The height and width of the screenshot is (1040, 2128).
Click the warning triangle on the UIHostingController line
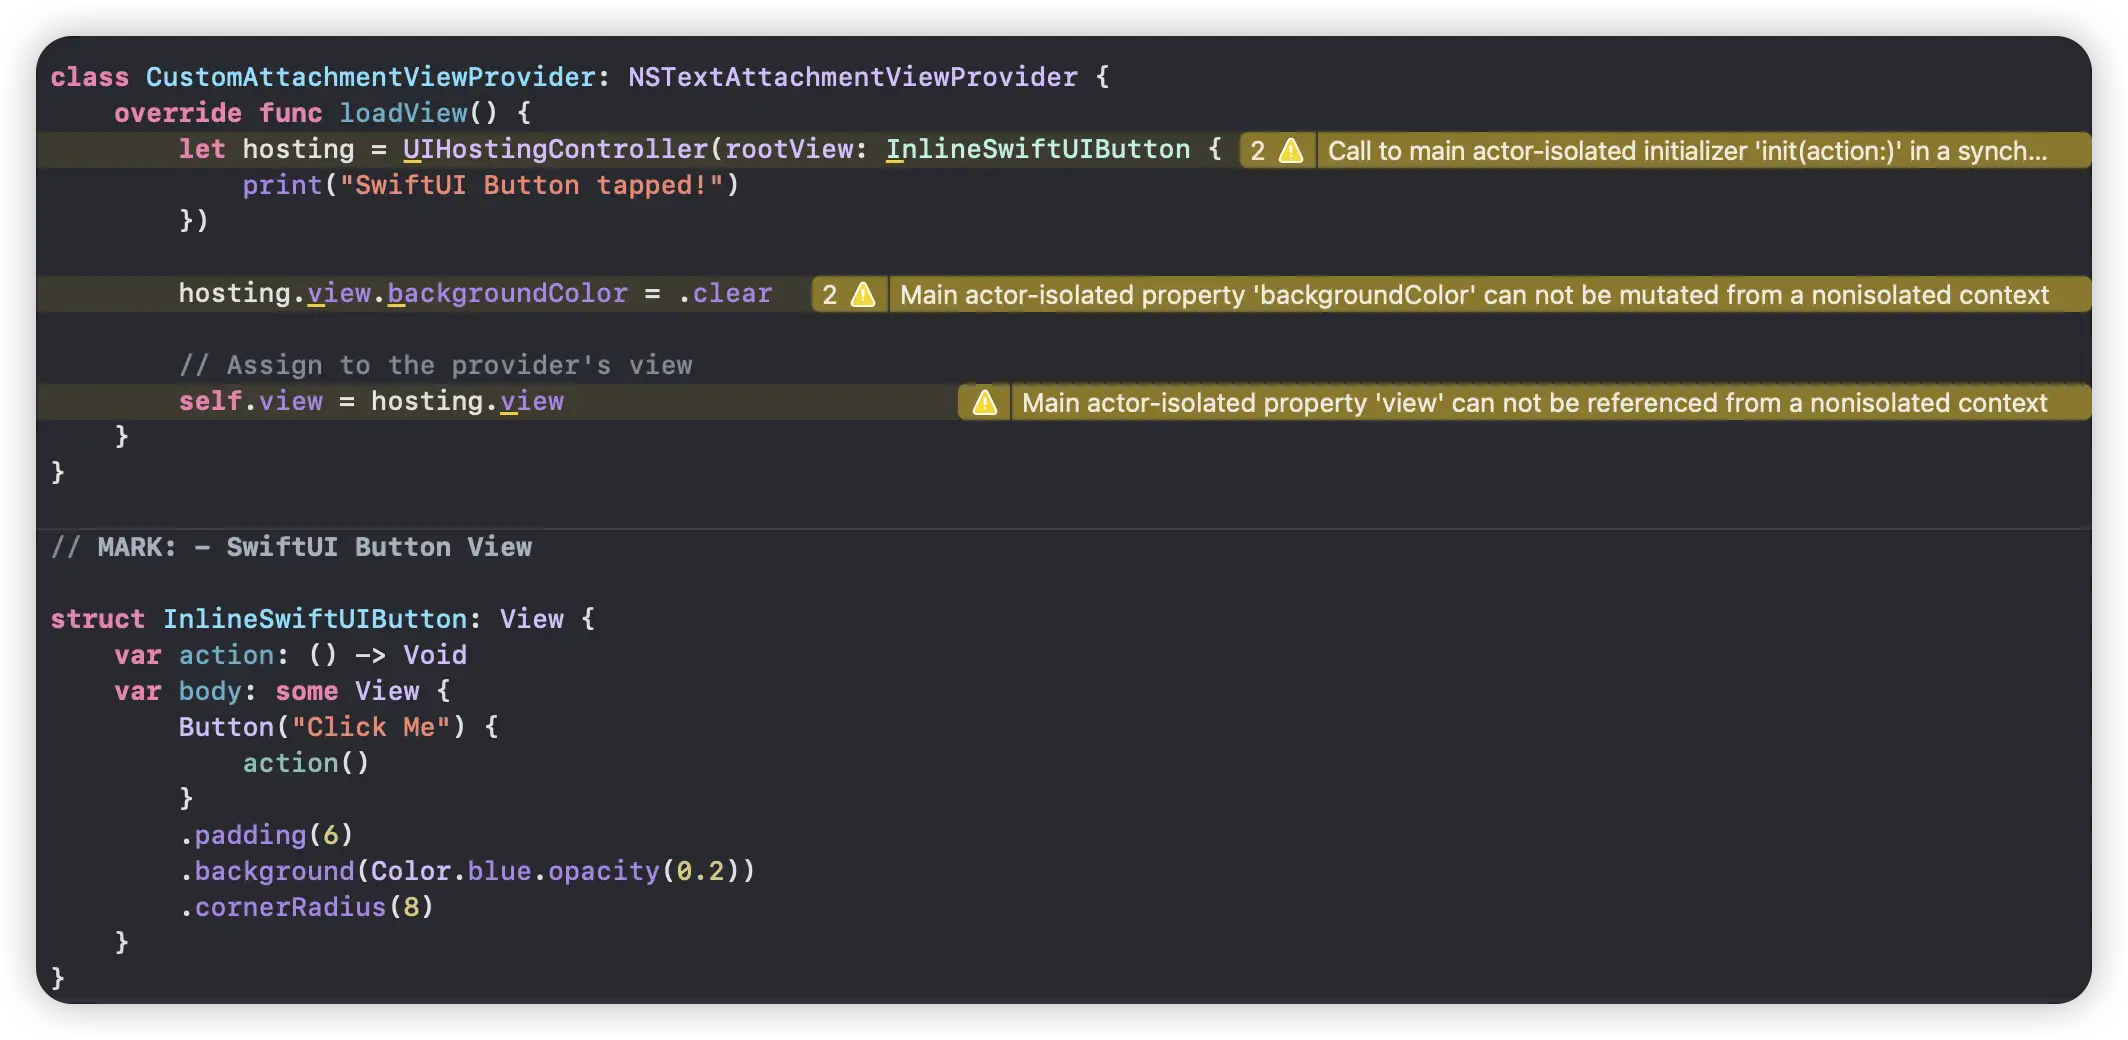1291,151
